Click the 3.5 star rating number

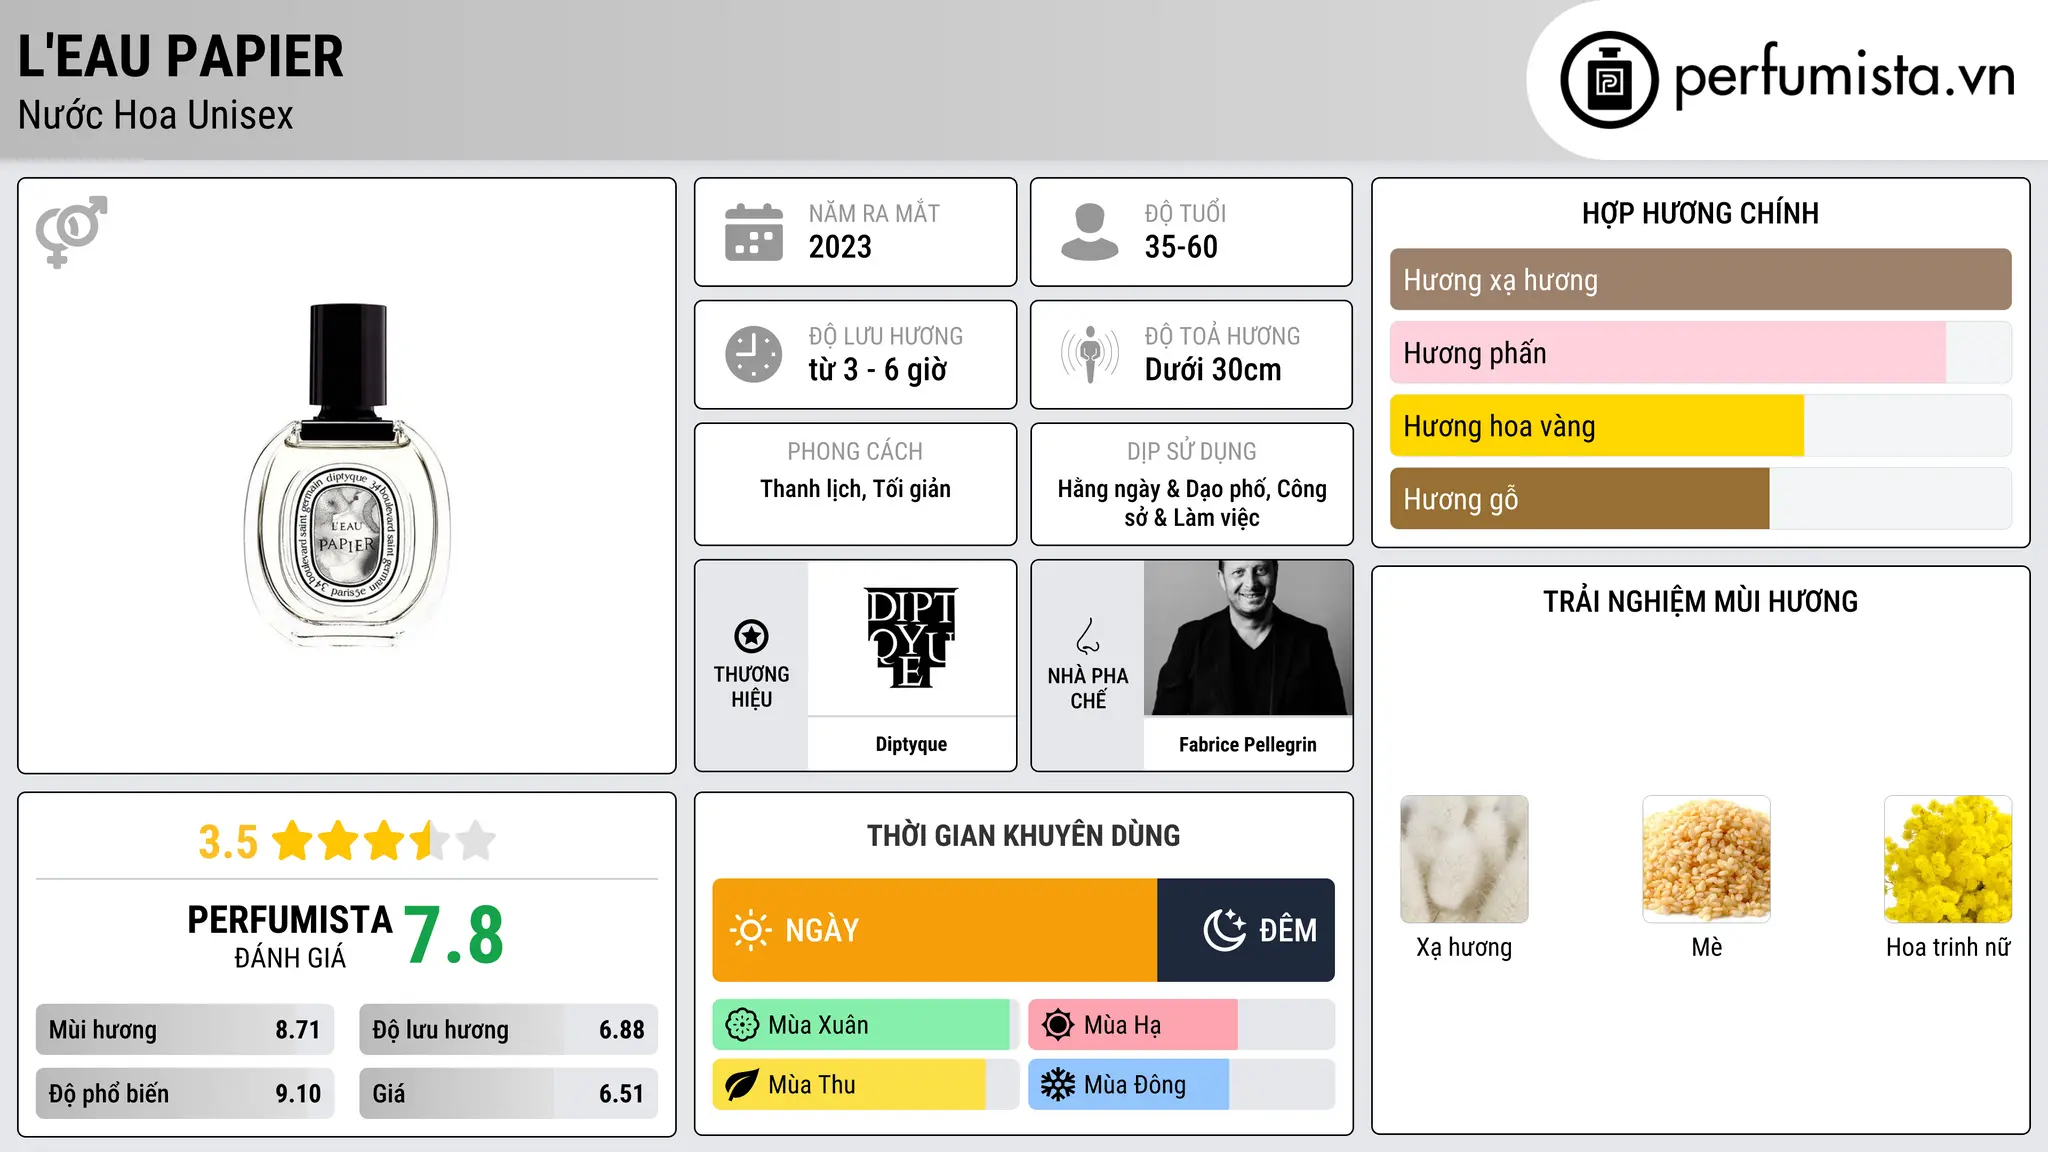point(228,842)
